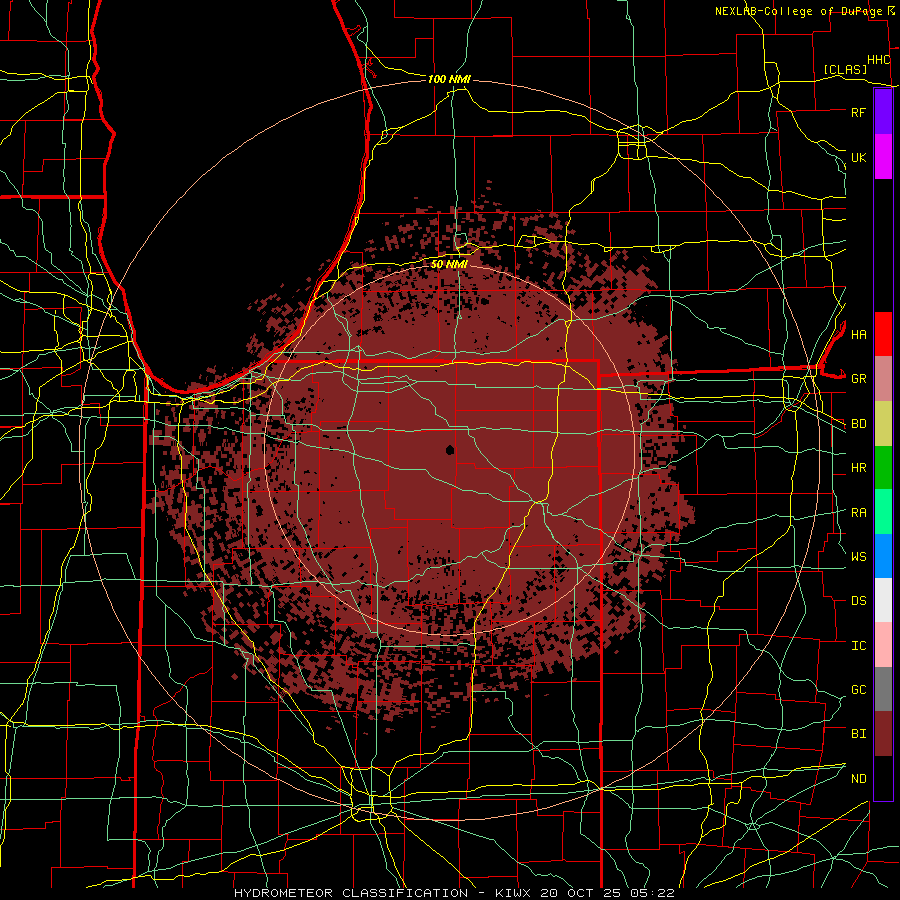Click the [CLAS] label
This screenshot has width=900, height=900.
845,69
